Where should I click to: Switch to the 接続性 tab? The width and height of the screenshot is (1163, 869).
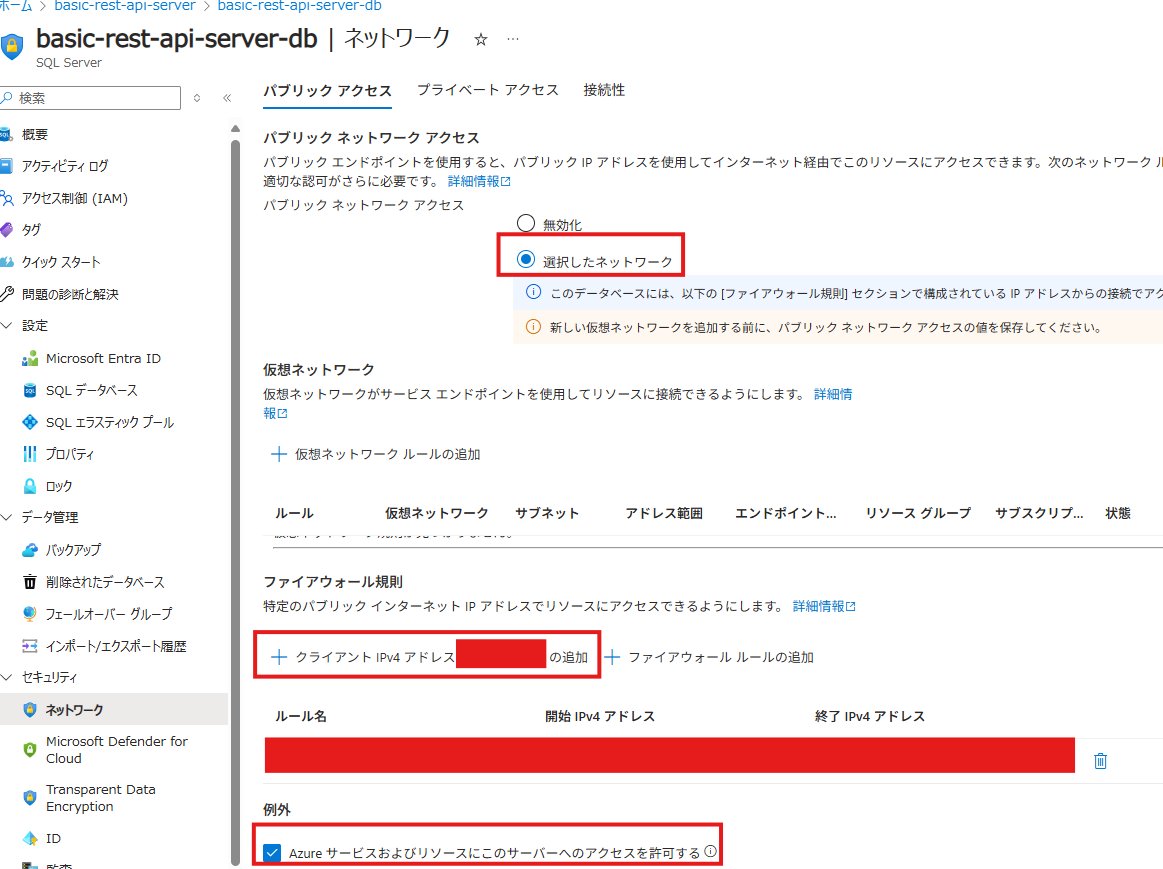[x=605, y=90]
